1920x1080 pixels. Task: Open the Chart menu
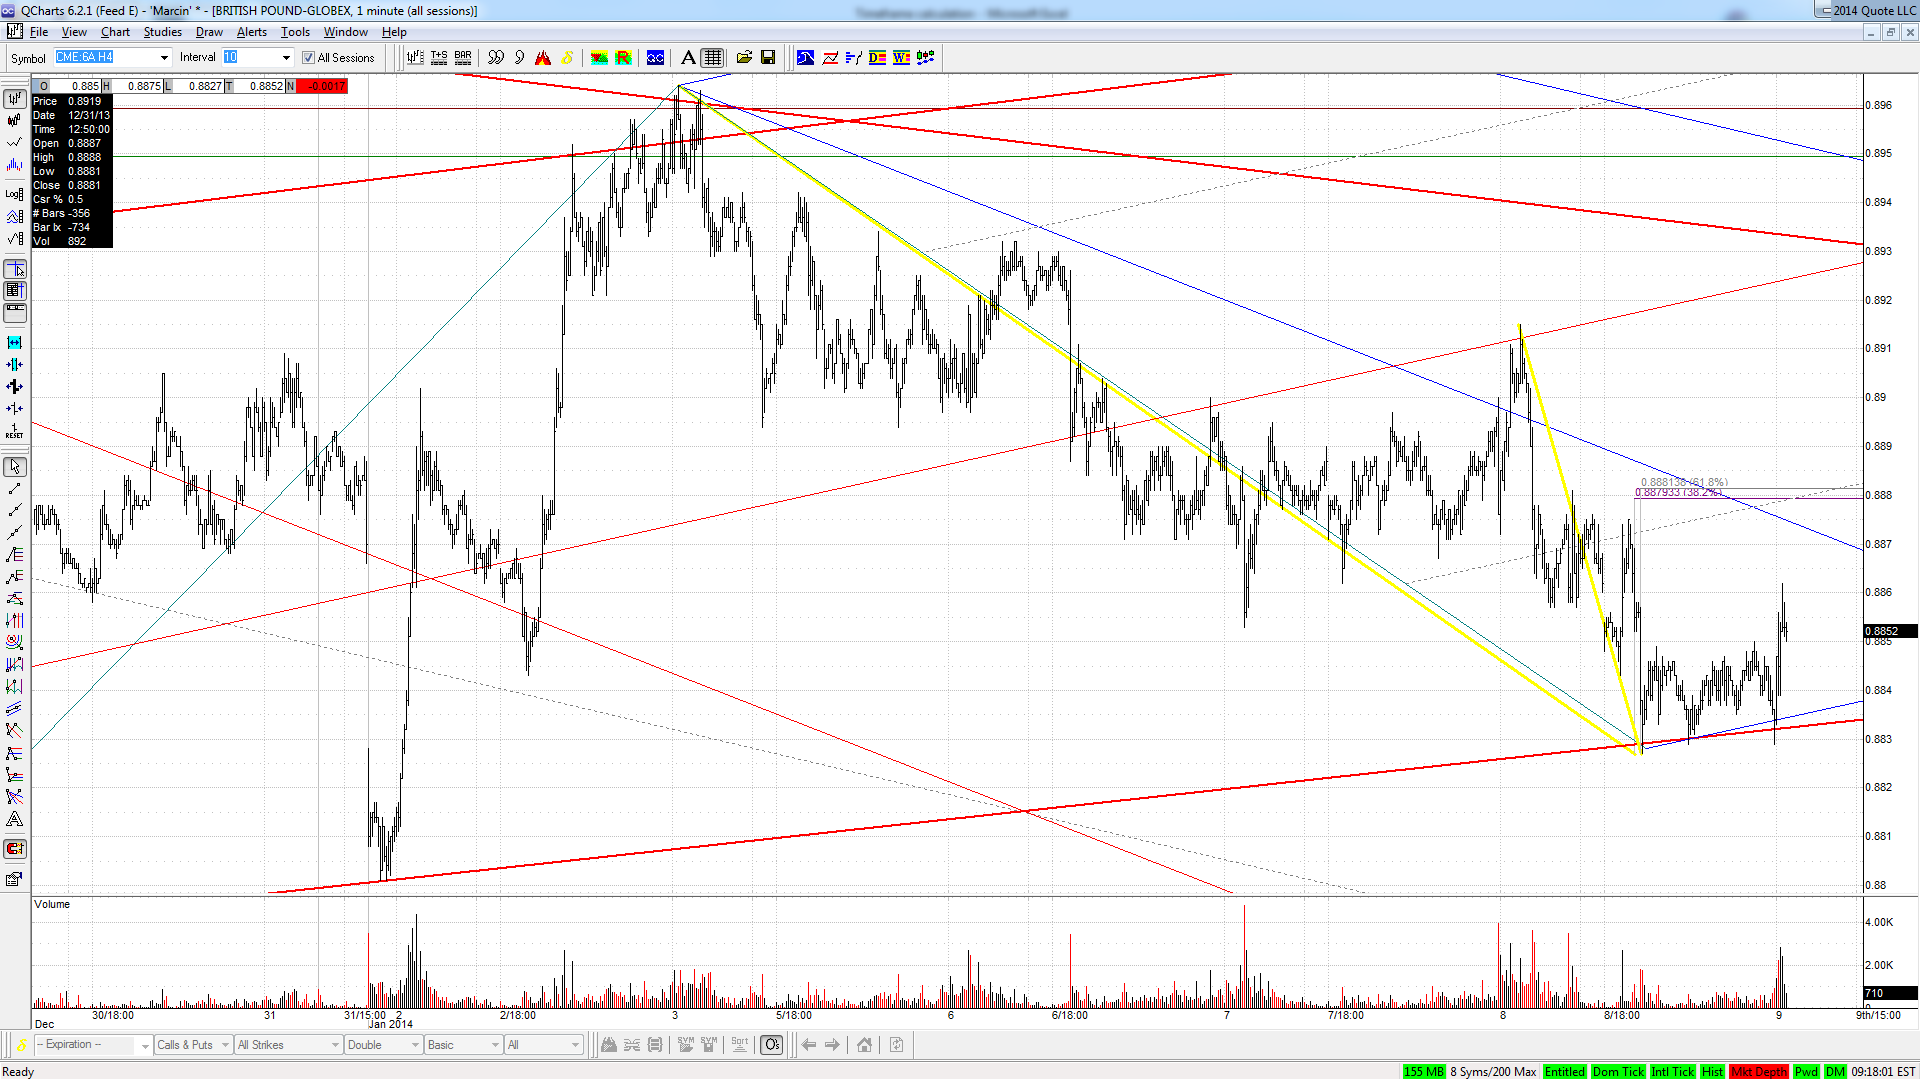point(115,32)
